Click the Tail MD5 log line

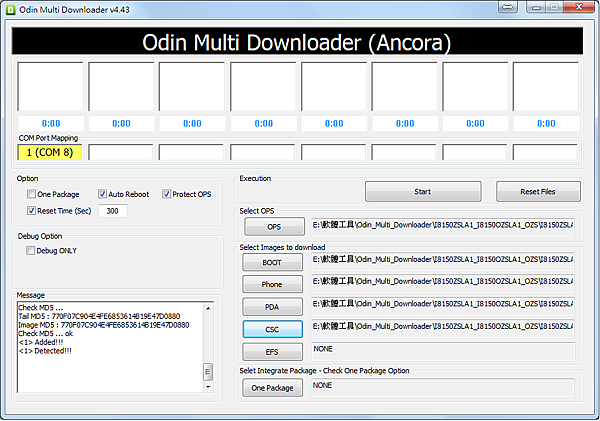[x=99, y=316]
